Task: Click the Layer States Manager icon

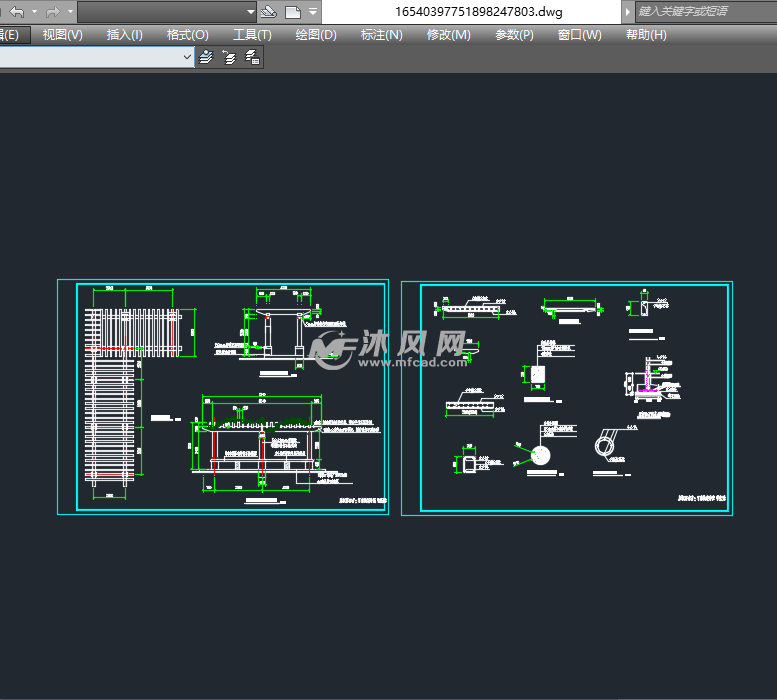Action: (253, 58)
